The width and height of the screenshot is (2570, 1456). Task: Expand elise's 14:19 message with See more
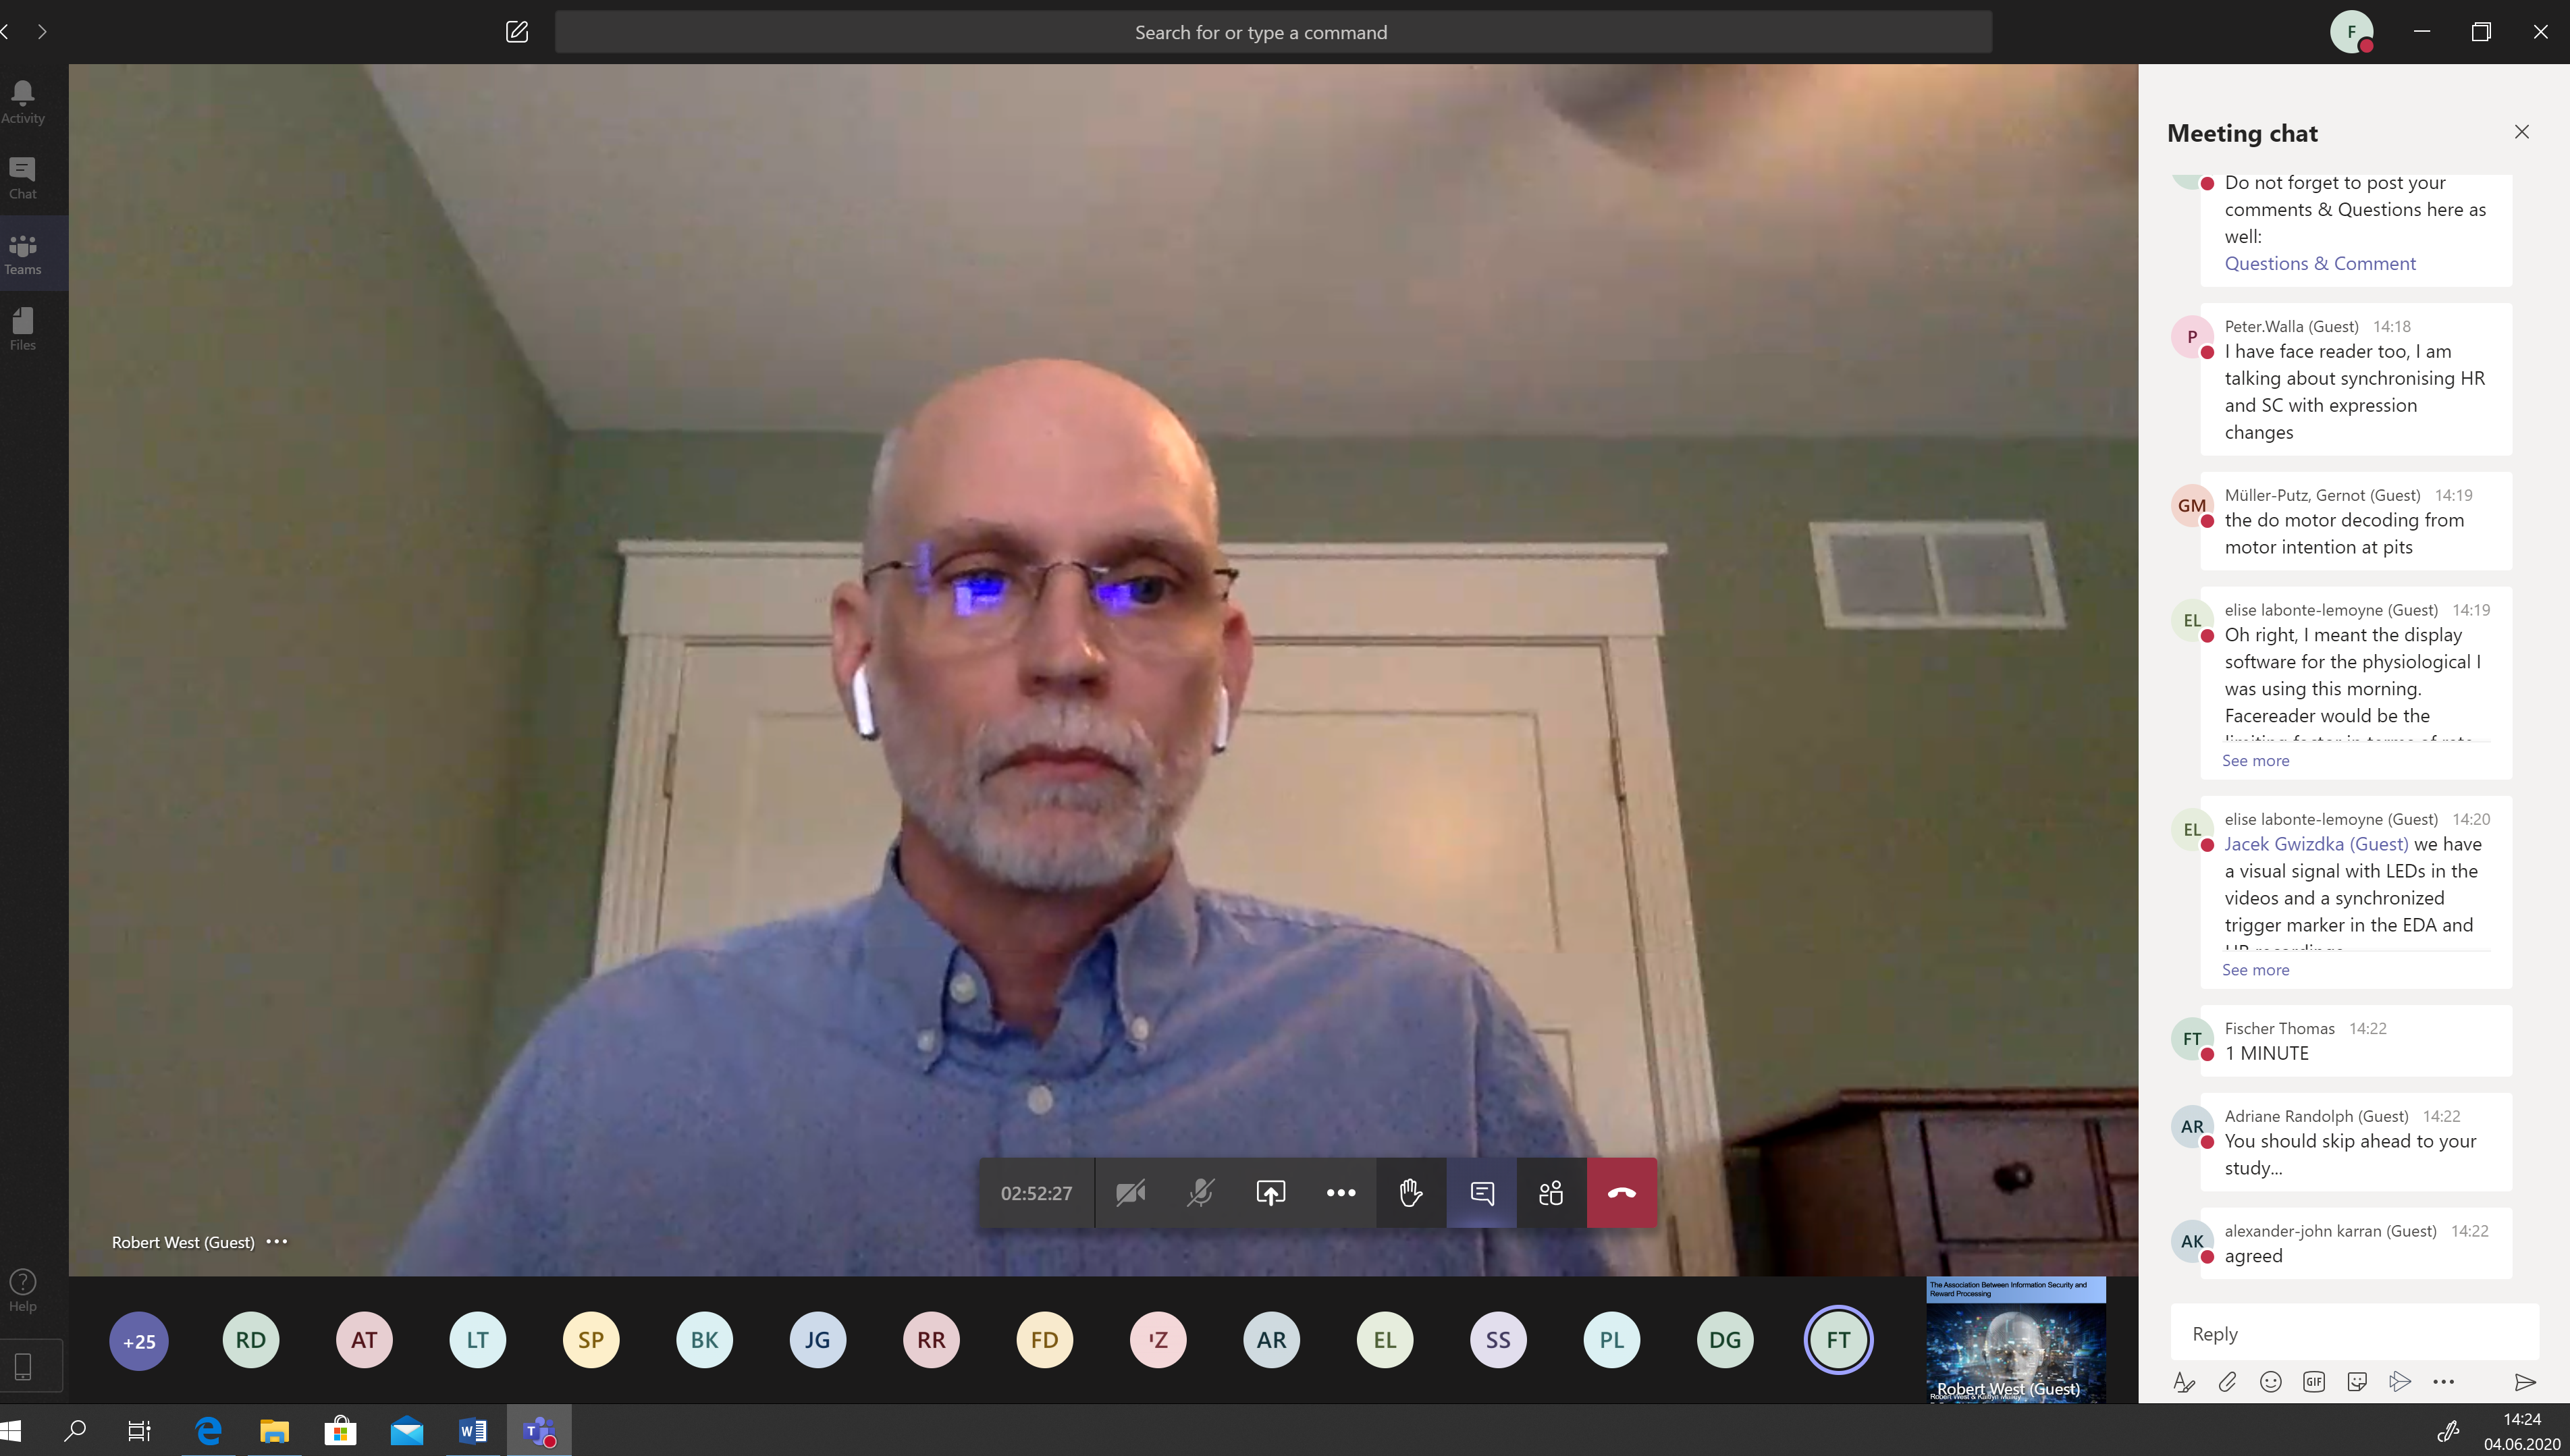click(x=2255, y=760)
